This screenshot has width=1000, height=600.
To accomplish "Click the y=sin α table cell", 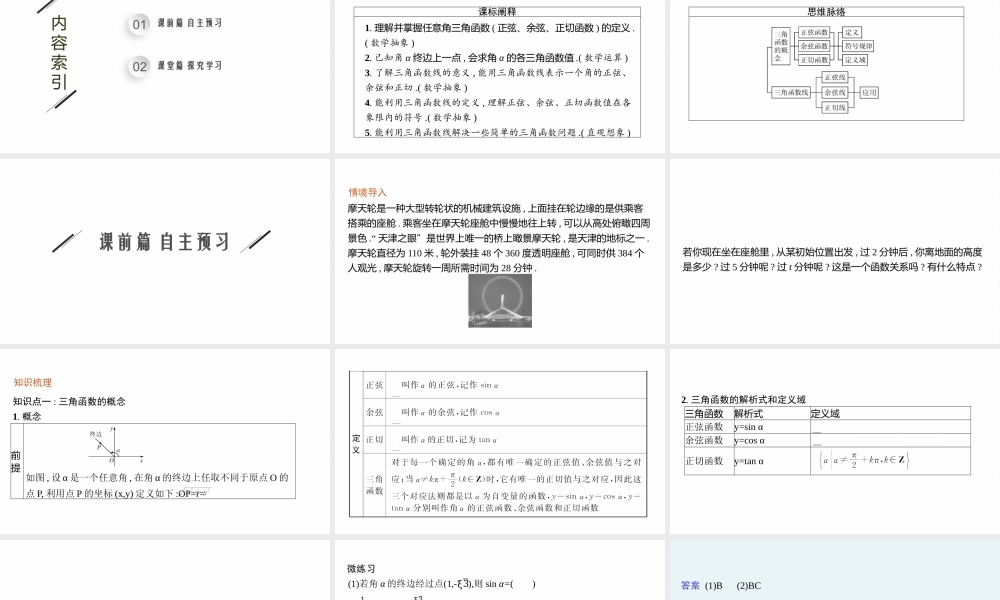I will pos(752,425).
